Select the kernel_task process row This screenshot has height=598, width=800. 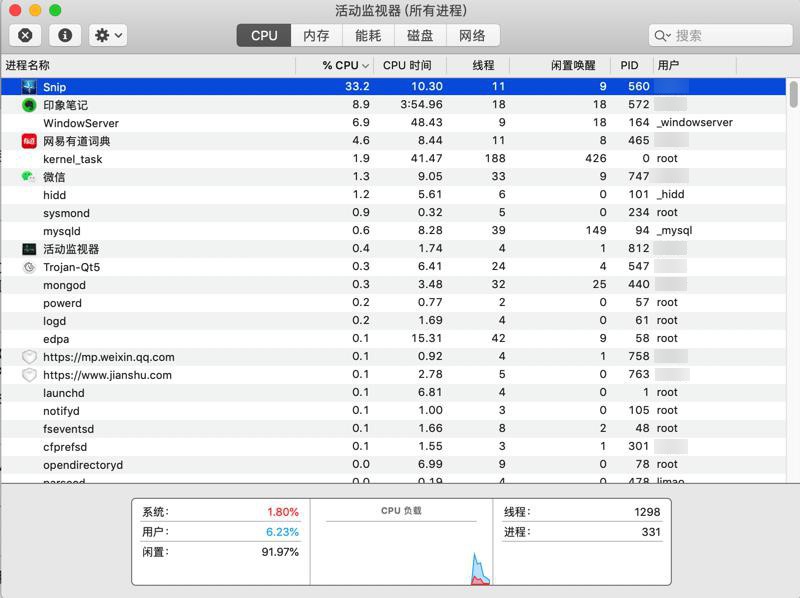pyautogui.click(x=393, y=159)
